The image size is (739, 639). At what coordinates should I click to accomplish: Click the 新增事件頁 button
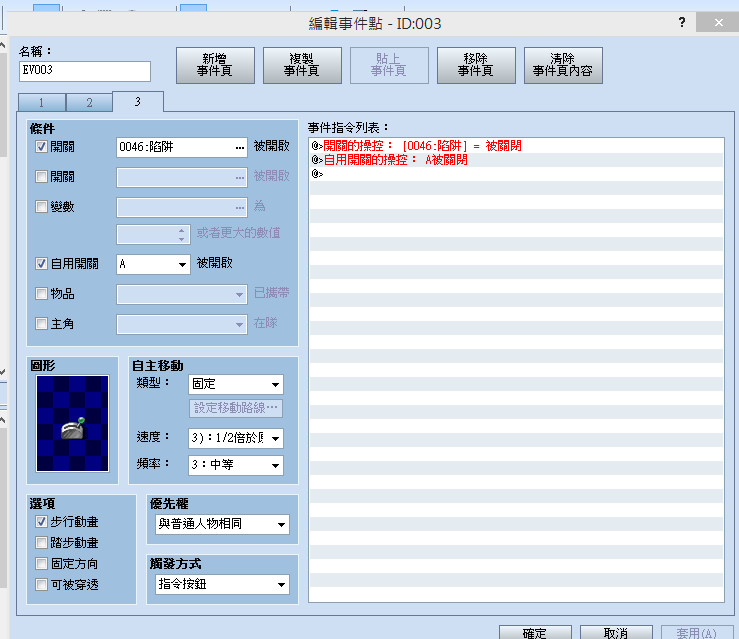[x=215, y=65]
